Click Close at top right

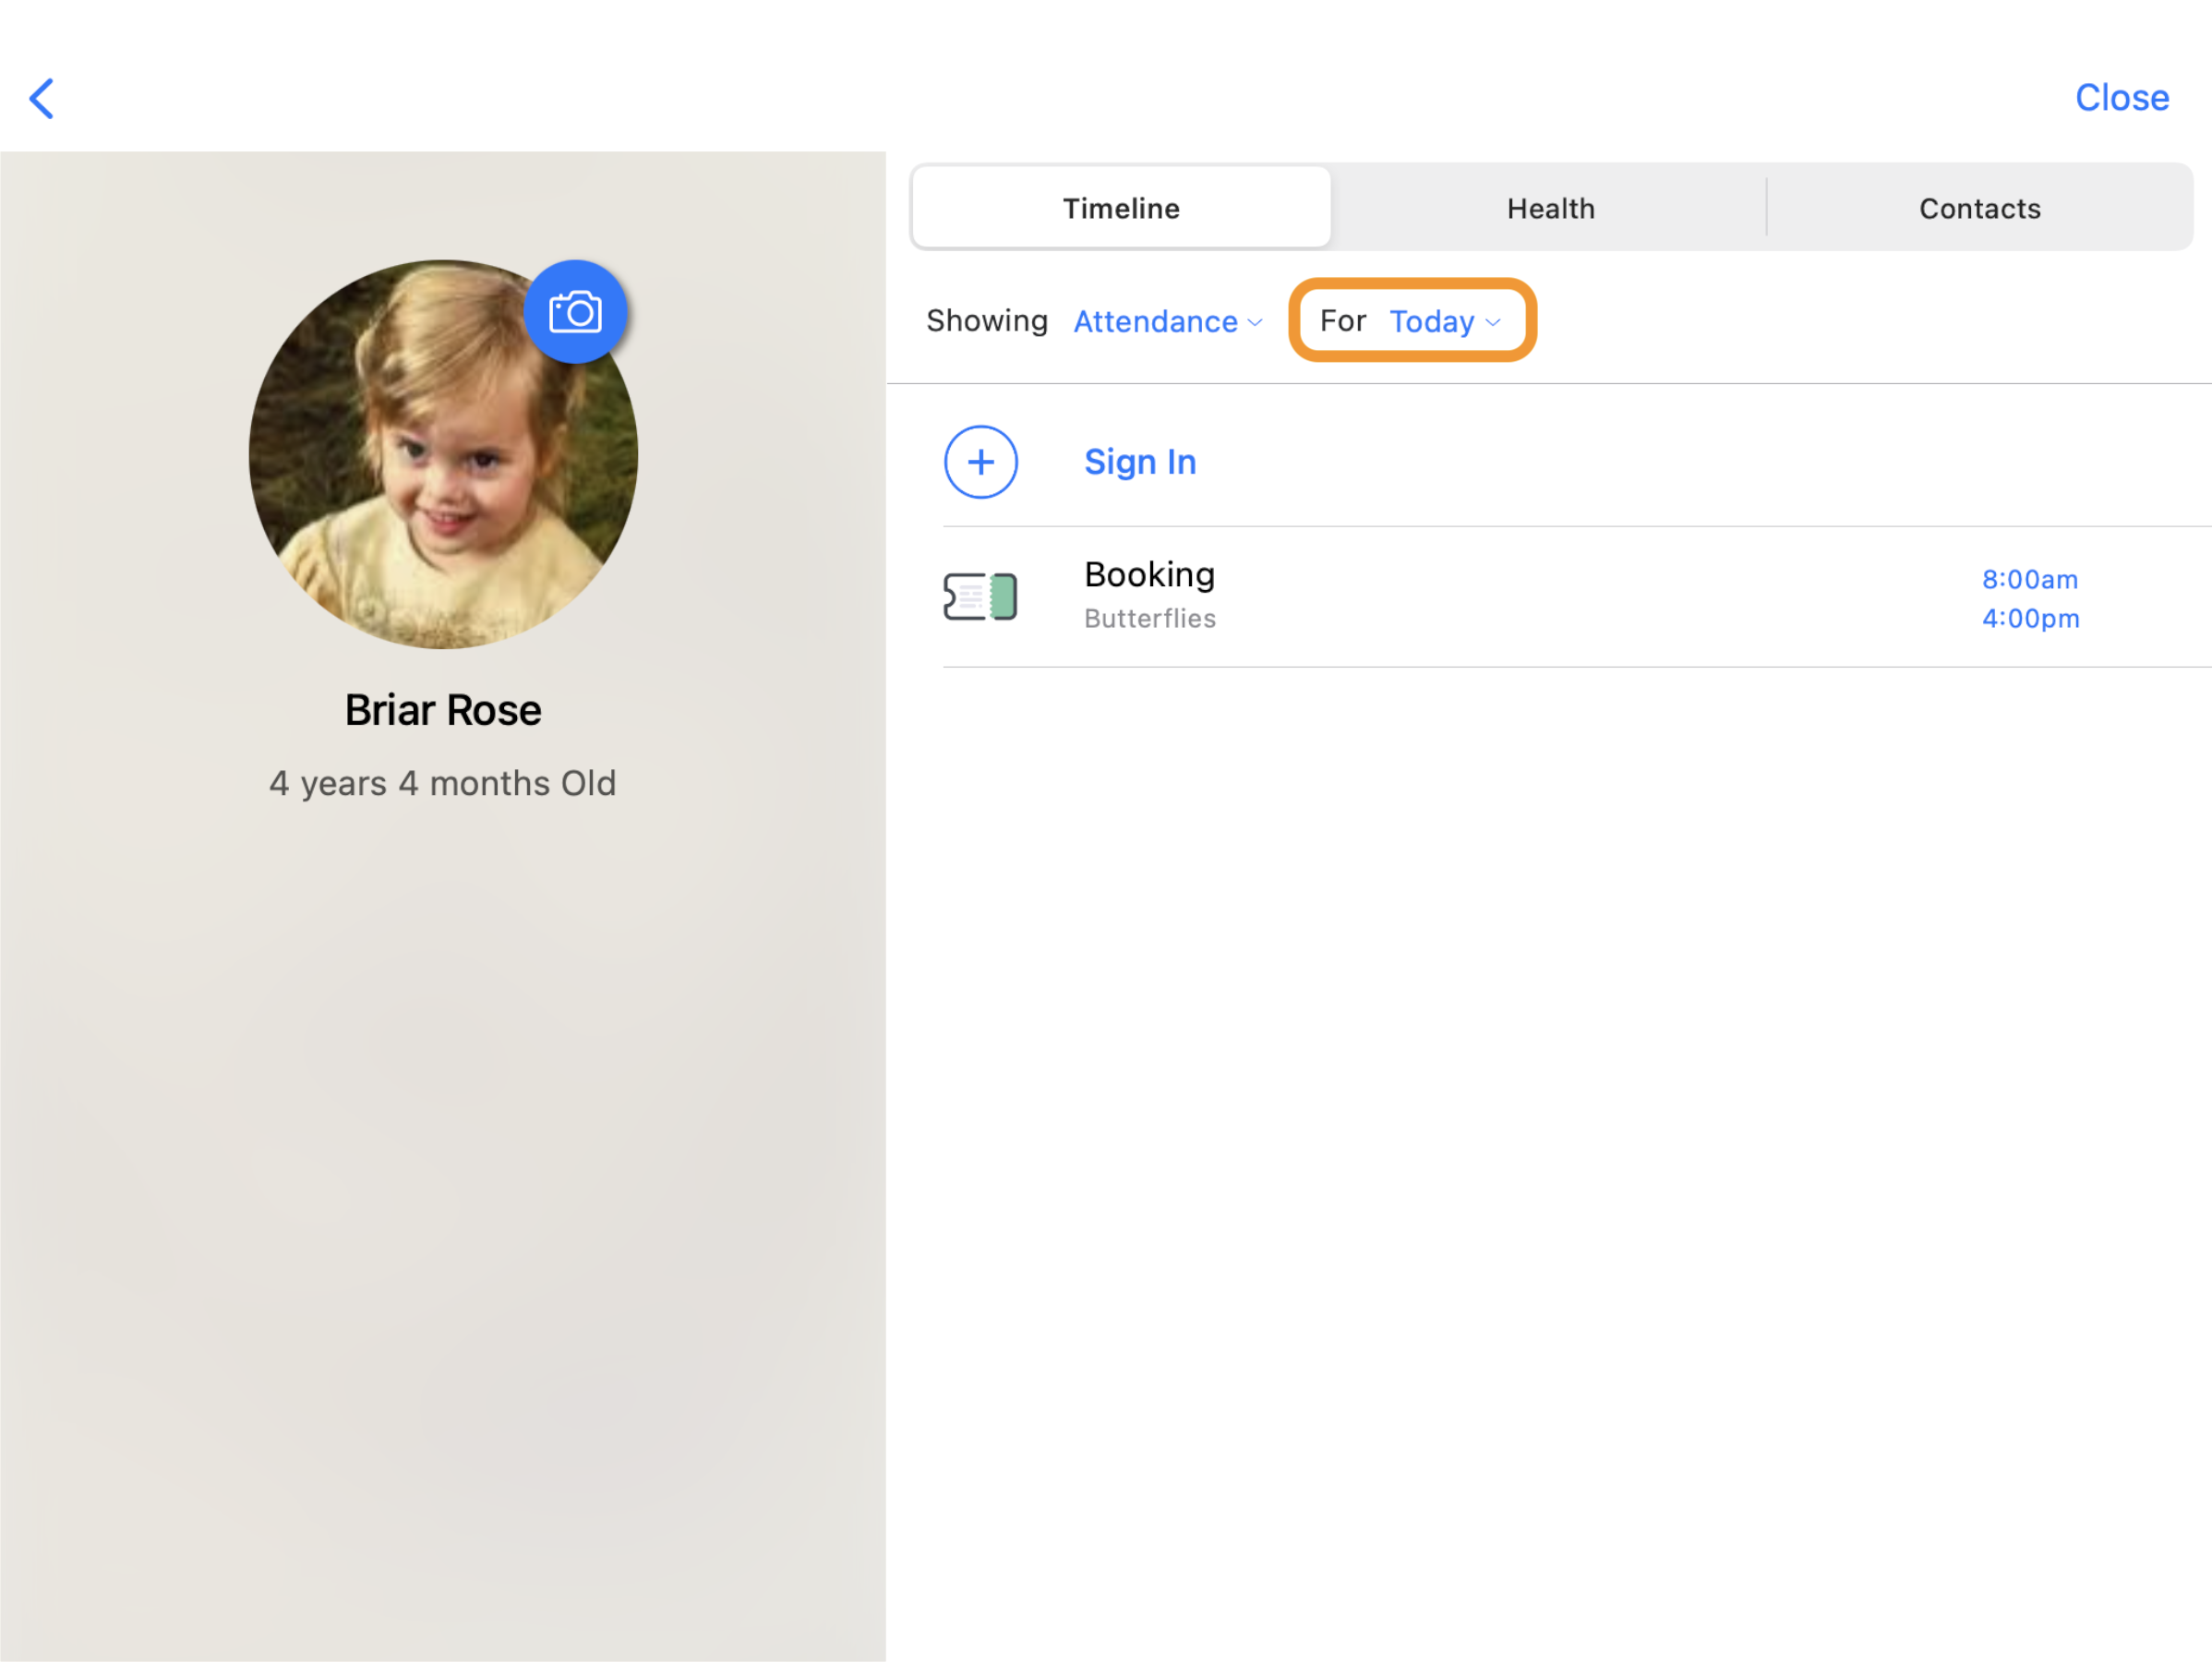pos(2122,97)
